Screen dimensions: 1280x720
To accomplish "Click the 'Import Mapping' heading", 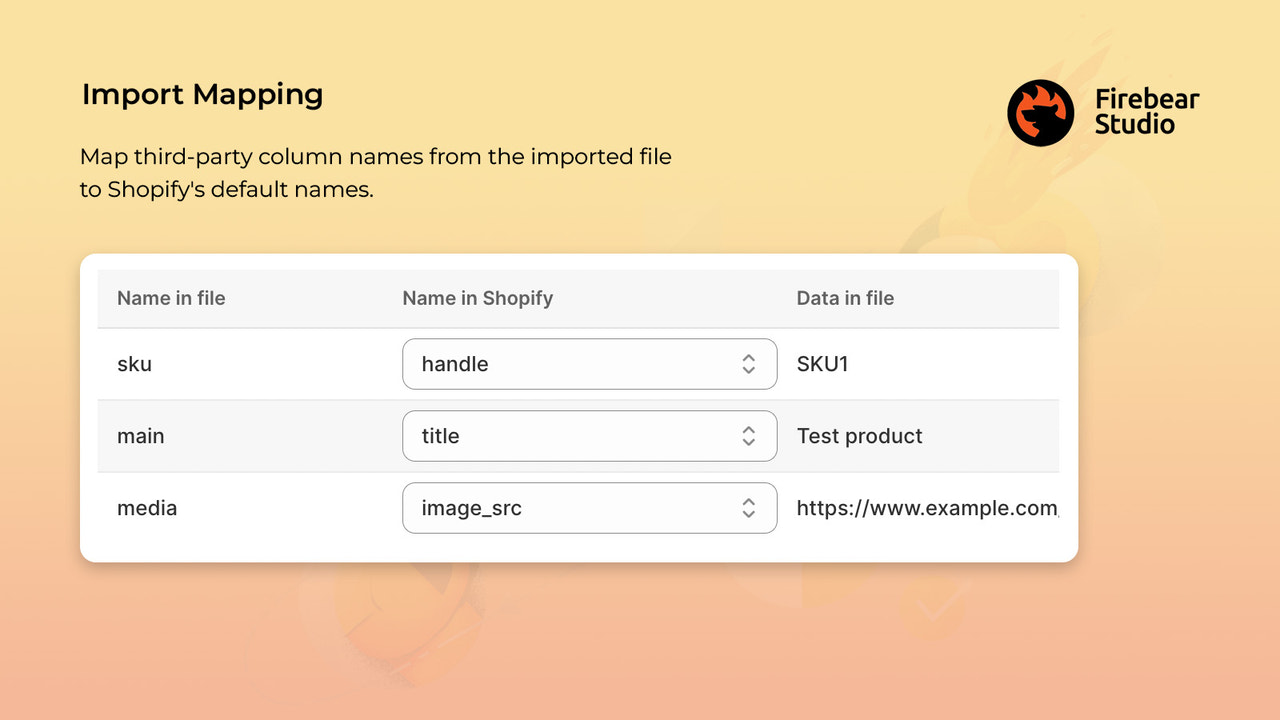I will (202, 95).
